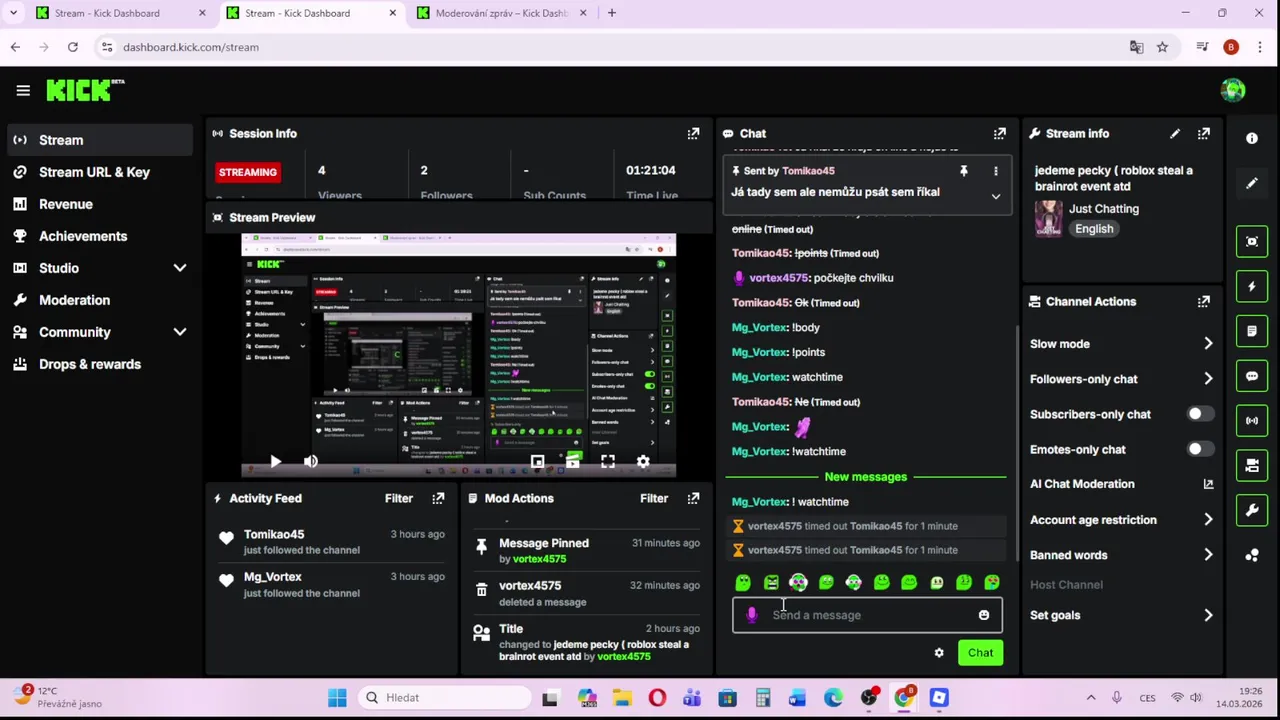This screenshot has width=1280, height=720.
Task: Filter the Activity Feed
Action: click(x=398, y=498)
